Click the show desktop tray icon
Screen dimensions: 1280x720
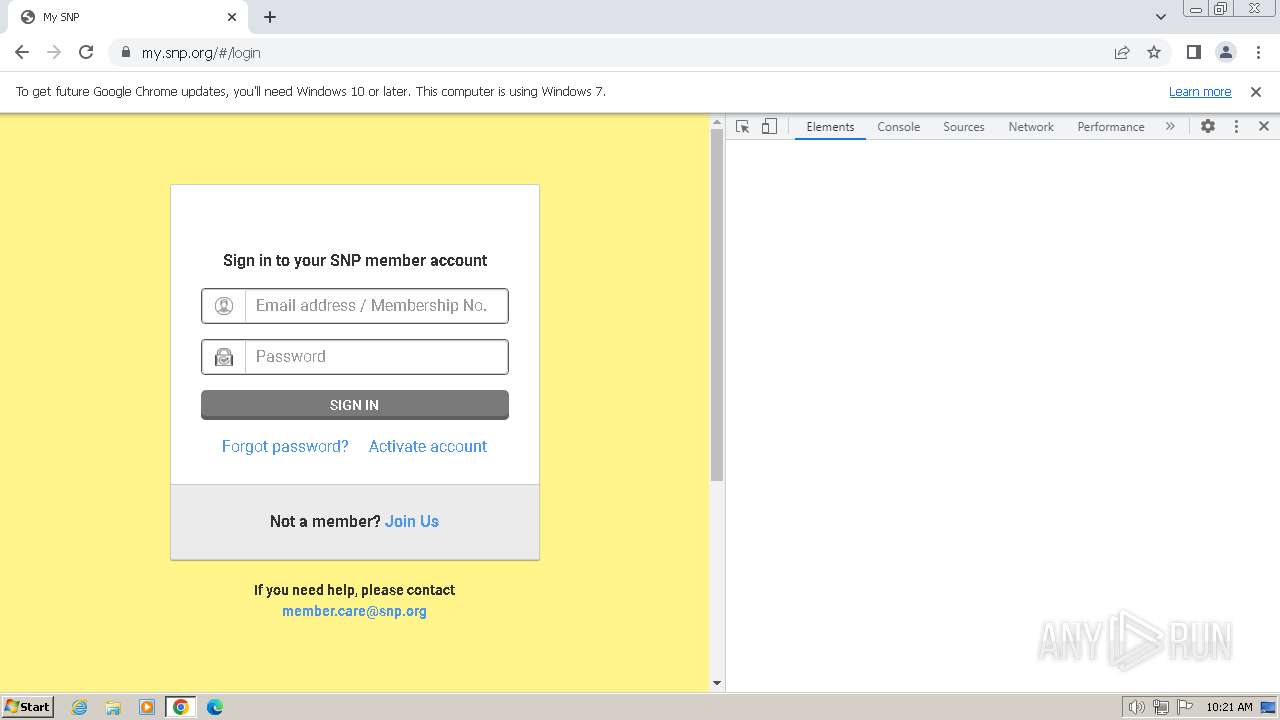click(x=1268, y=707)
